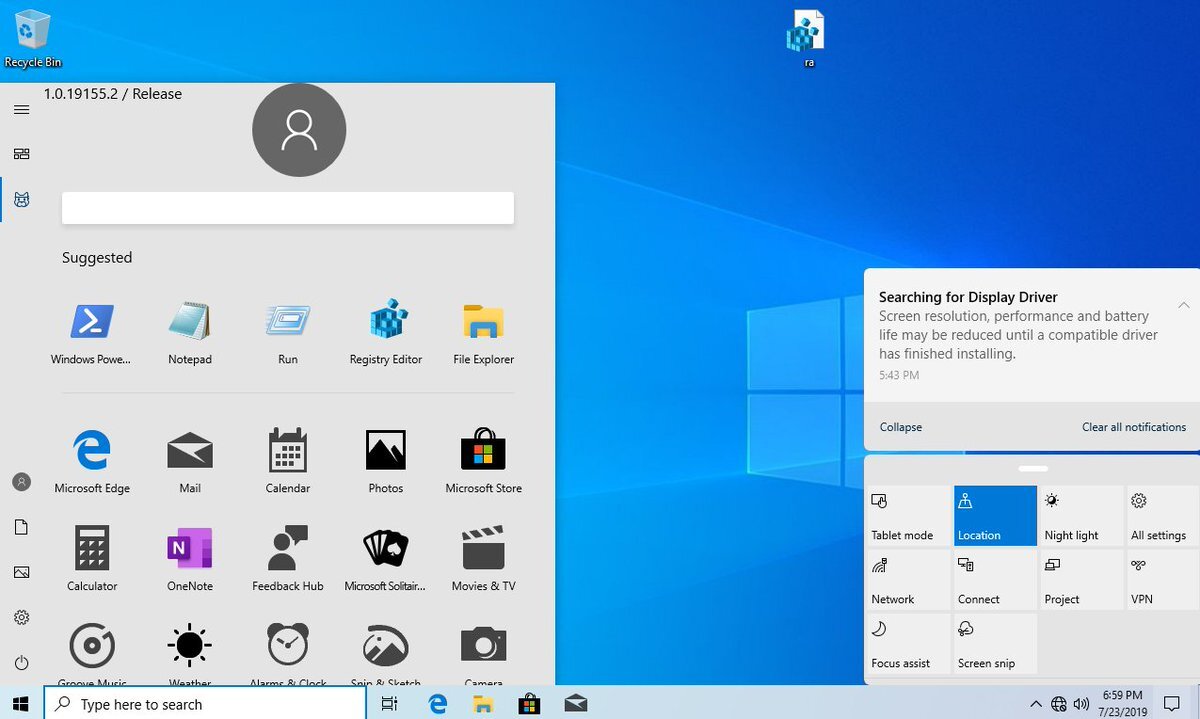The height and width of the screenshot is (719, 1200).
Task: Click the large user avatar circle
Action: 299,130
